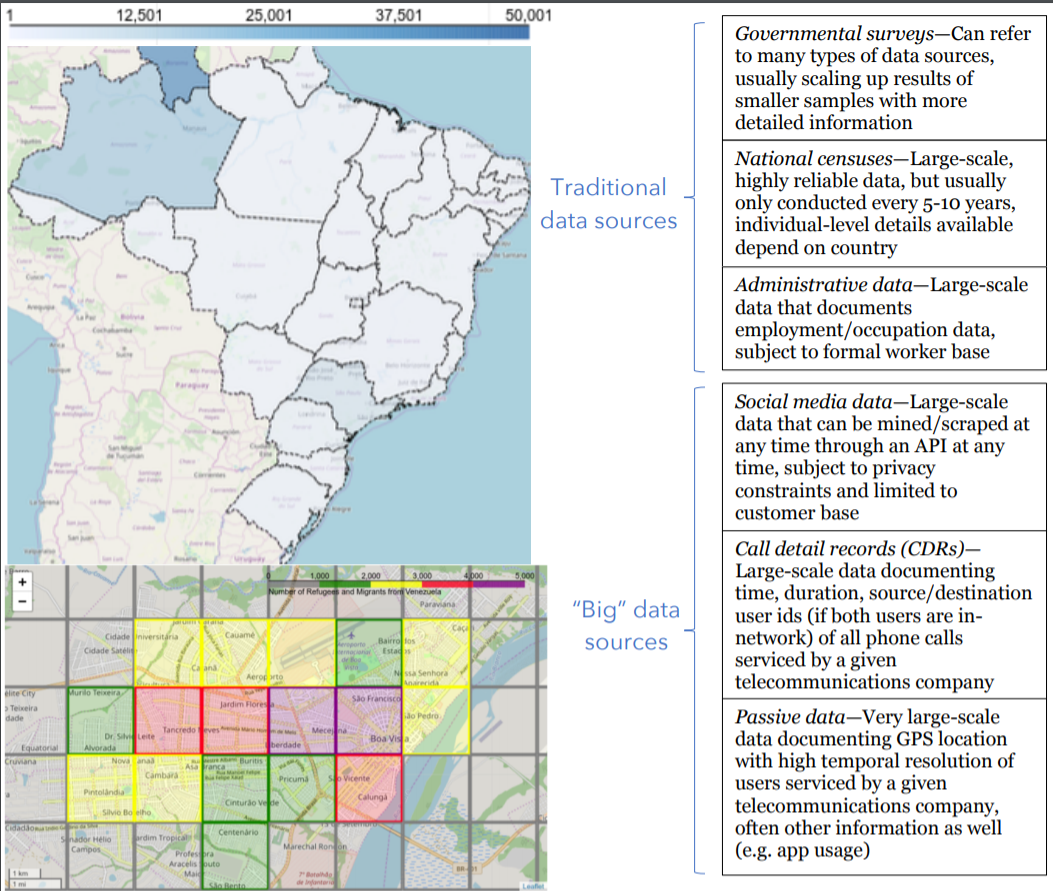Select the yellow Pintolândia grid cell
The height and width of the screenshot is (891, 1053).
tap(100, 787)
